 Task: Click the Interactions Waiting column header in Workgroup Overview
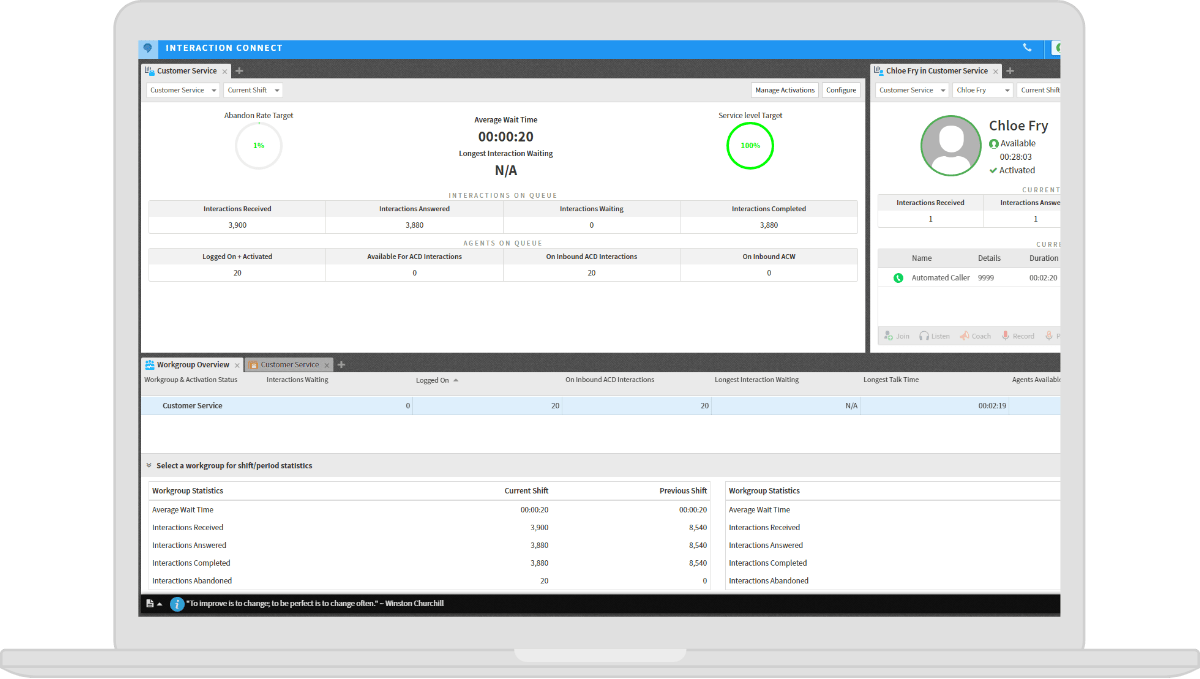pos(297,380)
